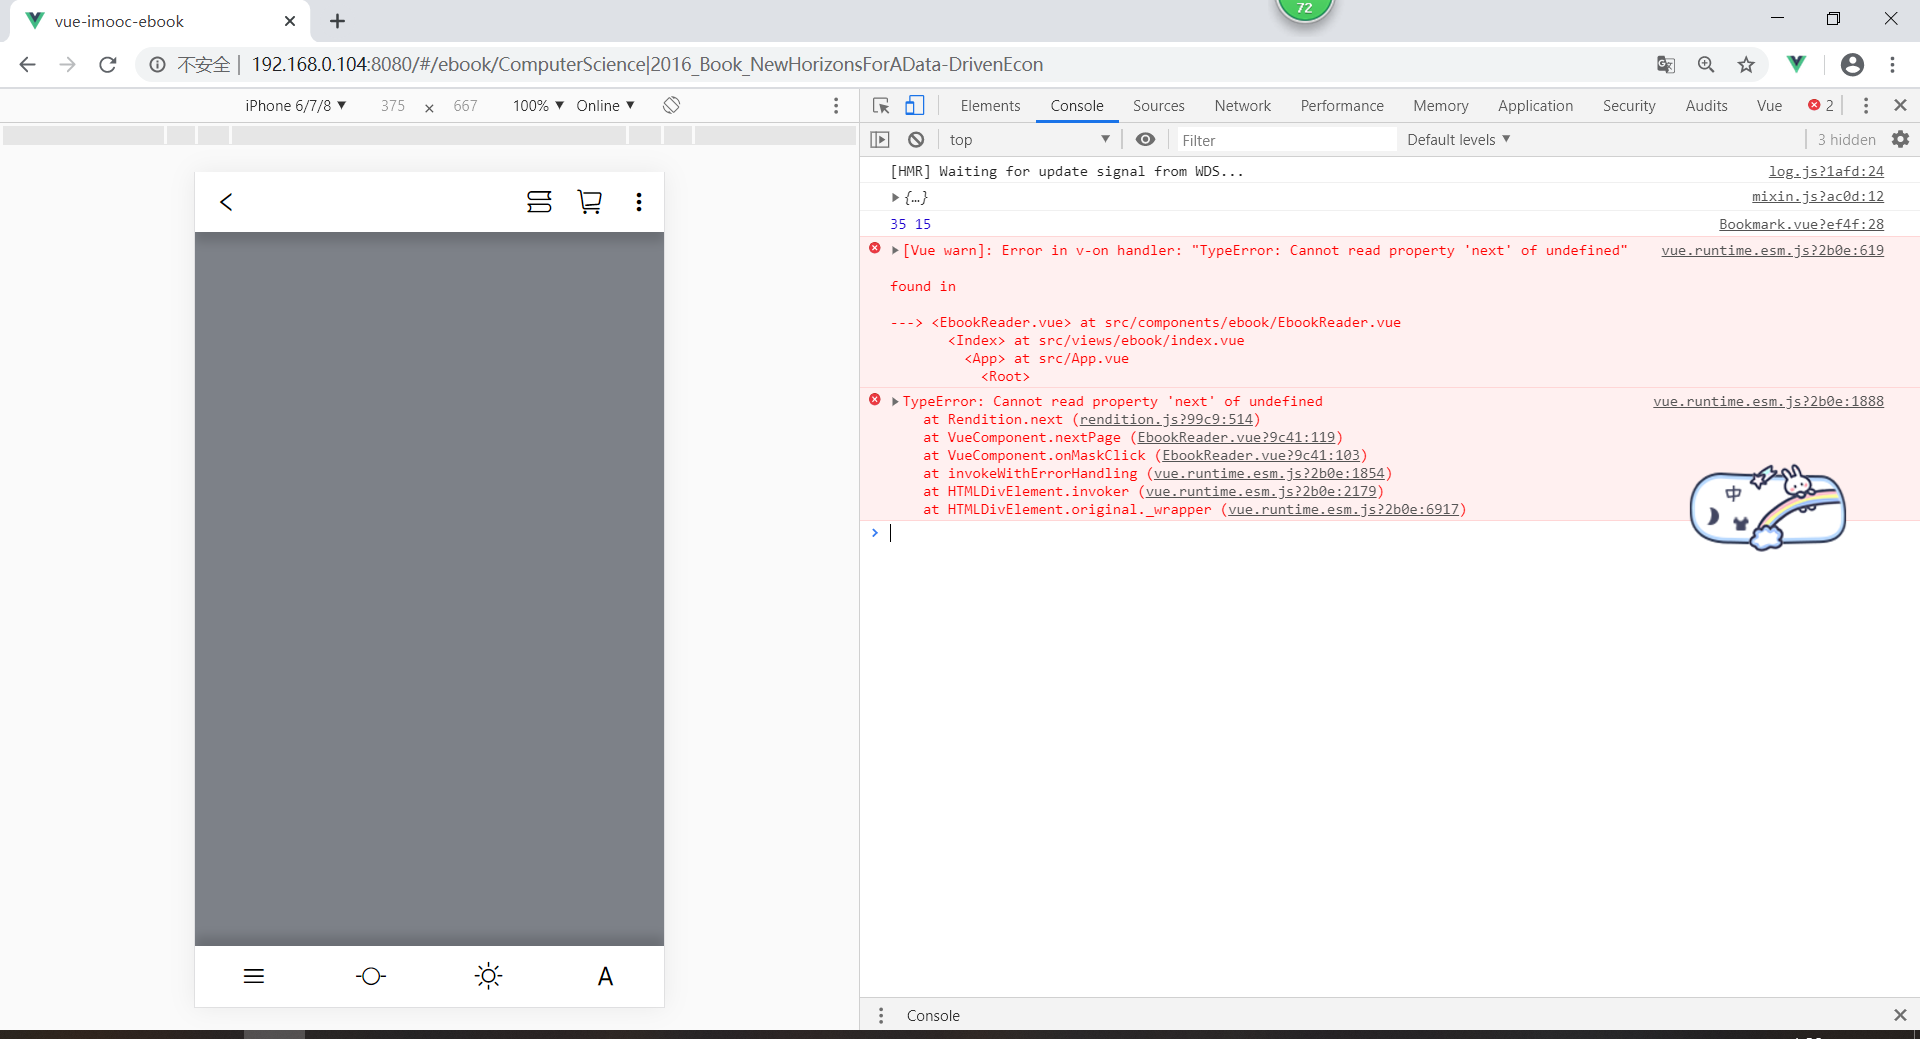Open vue.runtime.esm.js?2b0e:619 link
1920x1039 pixels.
coord(1772,250)
